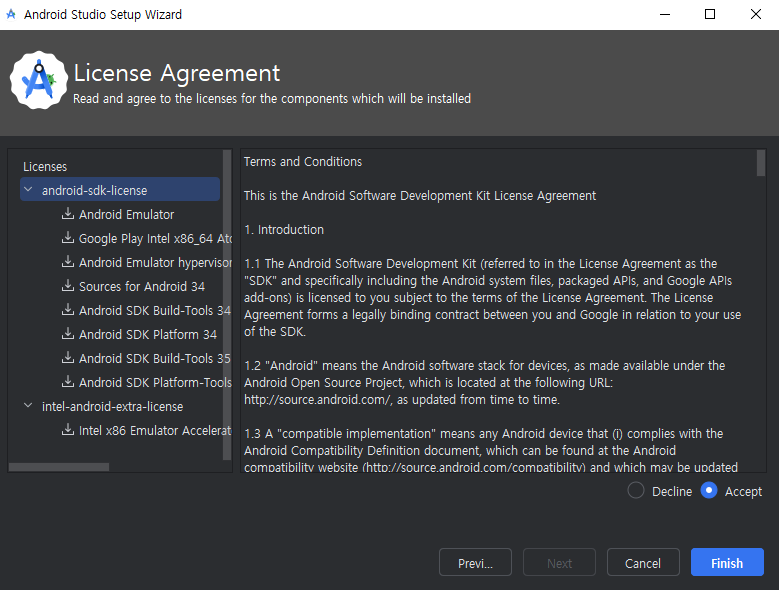Select the android-sdk-license entry
779x590 pixels.
(x=120, y=190)
